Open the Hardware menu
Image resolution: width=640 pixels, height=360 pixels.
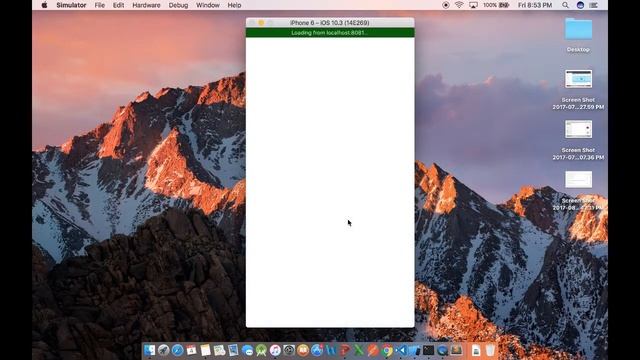(146, 5)
